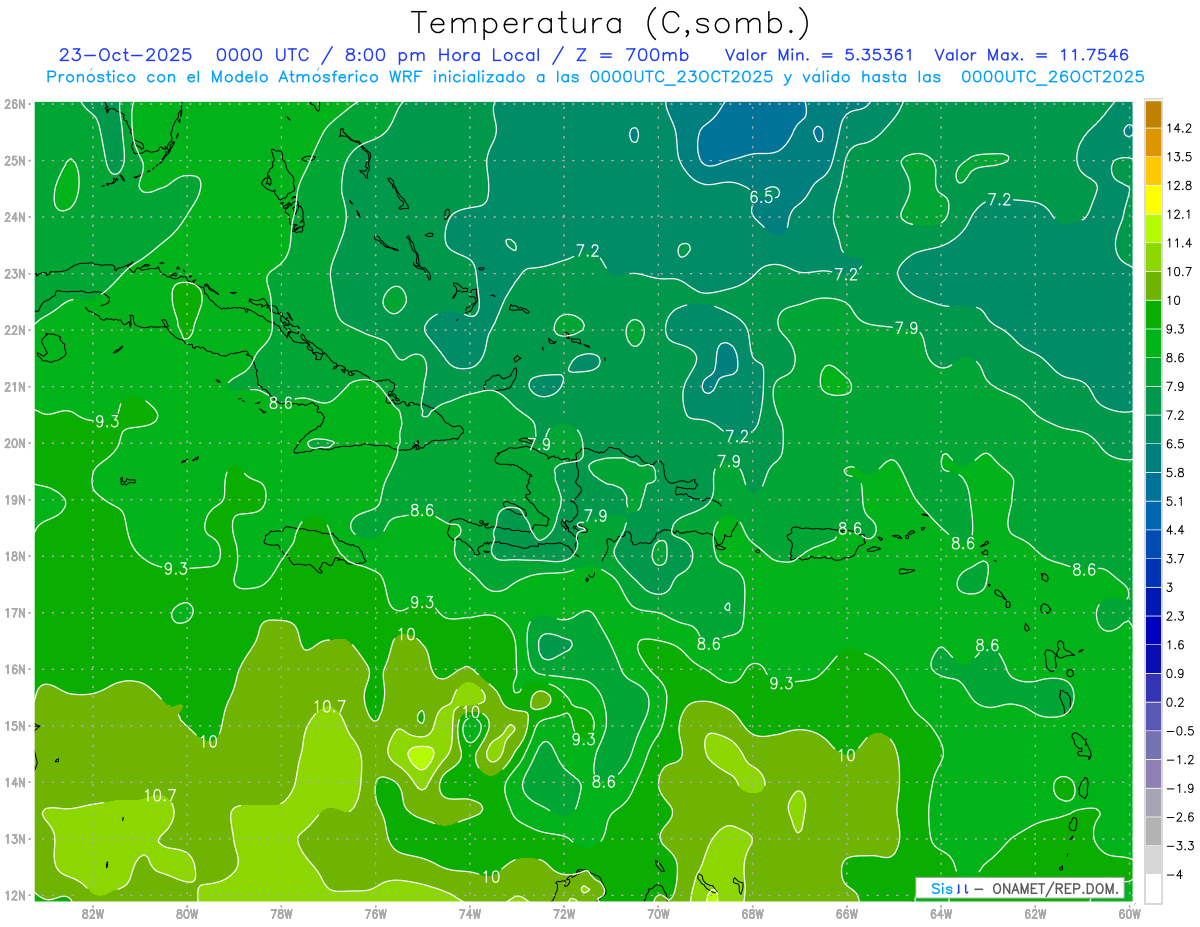Click 'Valor Min. = 5.35361' value
The image size is (1200, 927).
click(818, 55)
